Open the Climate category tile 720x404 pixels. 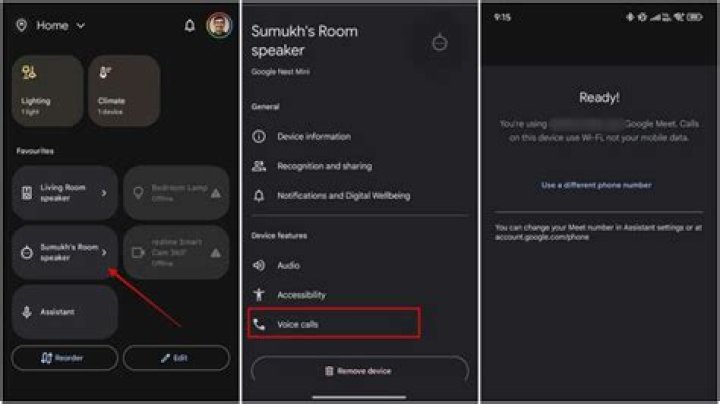pyautogui.click(x=124, y=91)
